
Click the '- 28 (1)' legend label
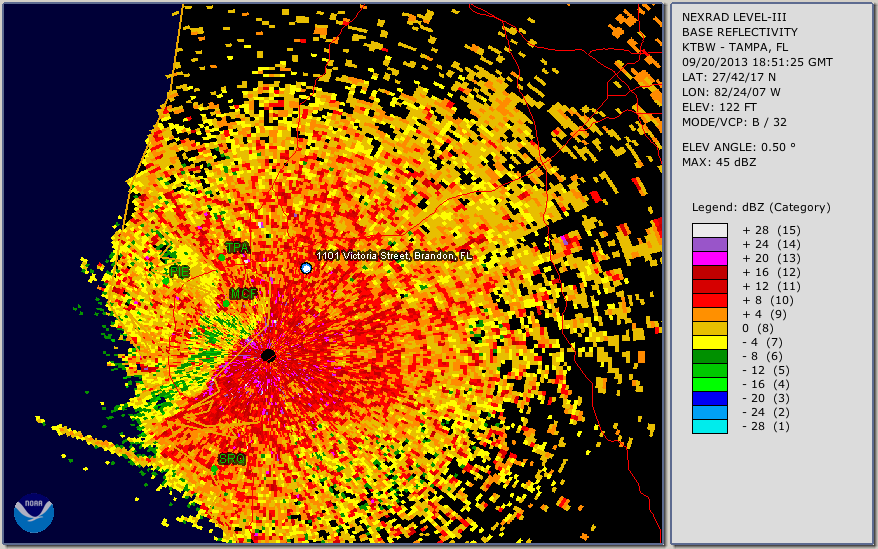pyautogui.click(x=766, y=426)
